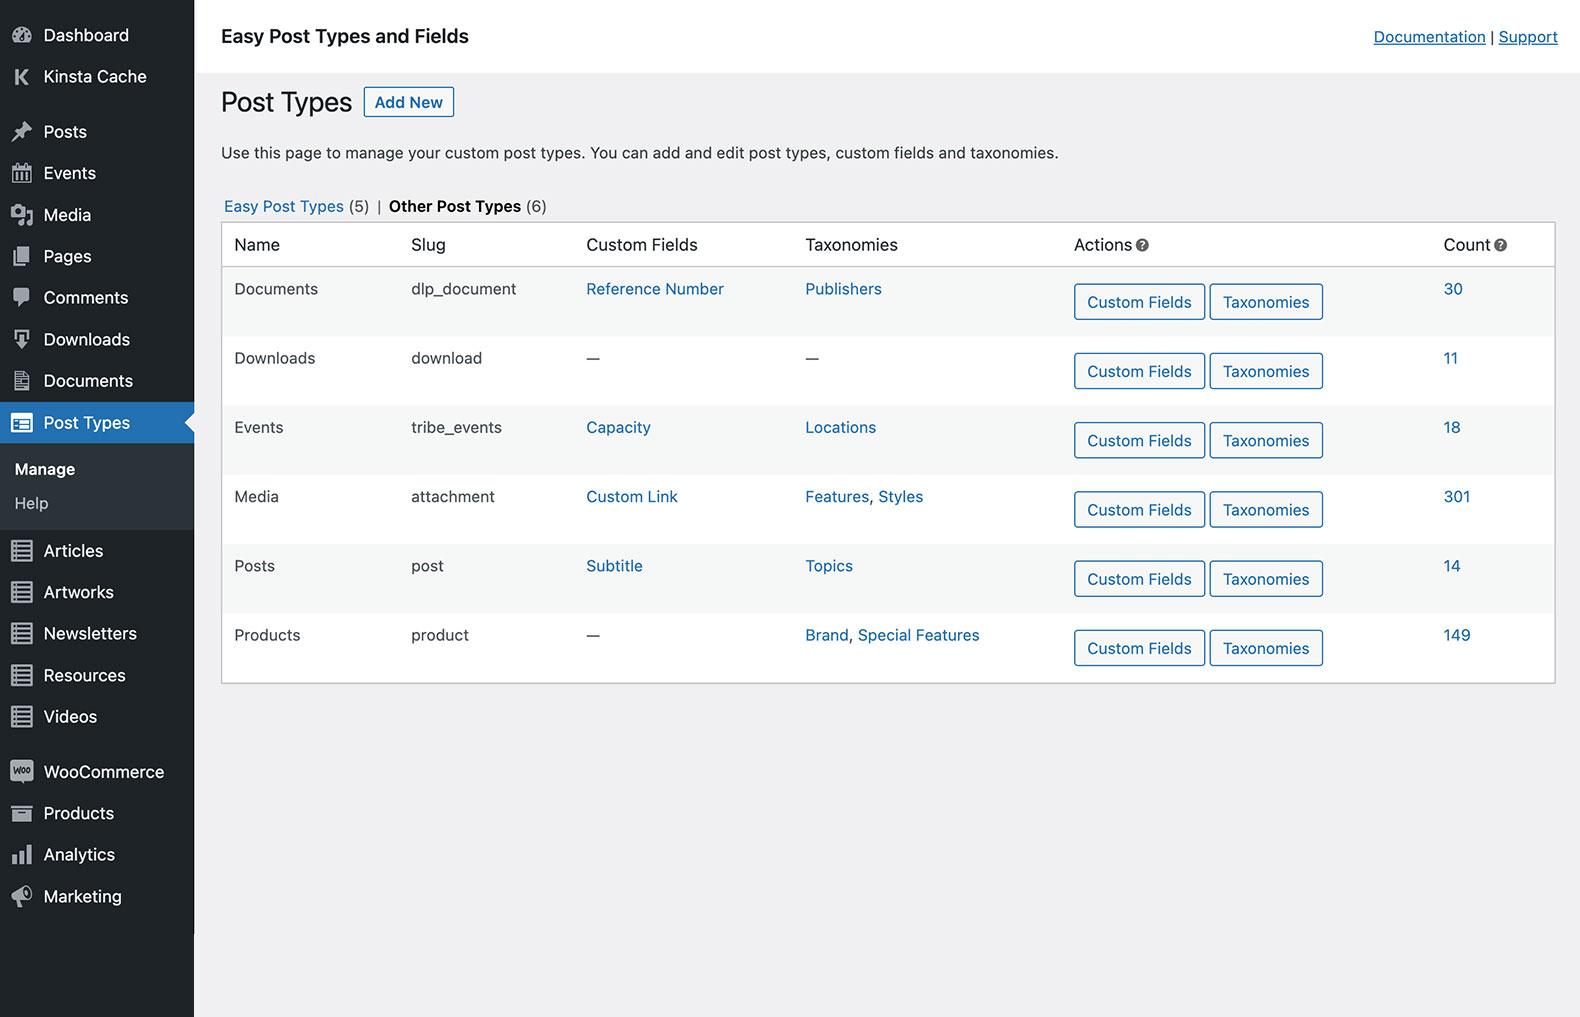Click the Media count 301 link

(x=1456, y=496)
